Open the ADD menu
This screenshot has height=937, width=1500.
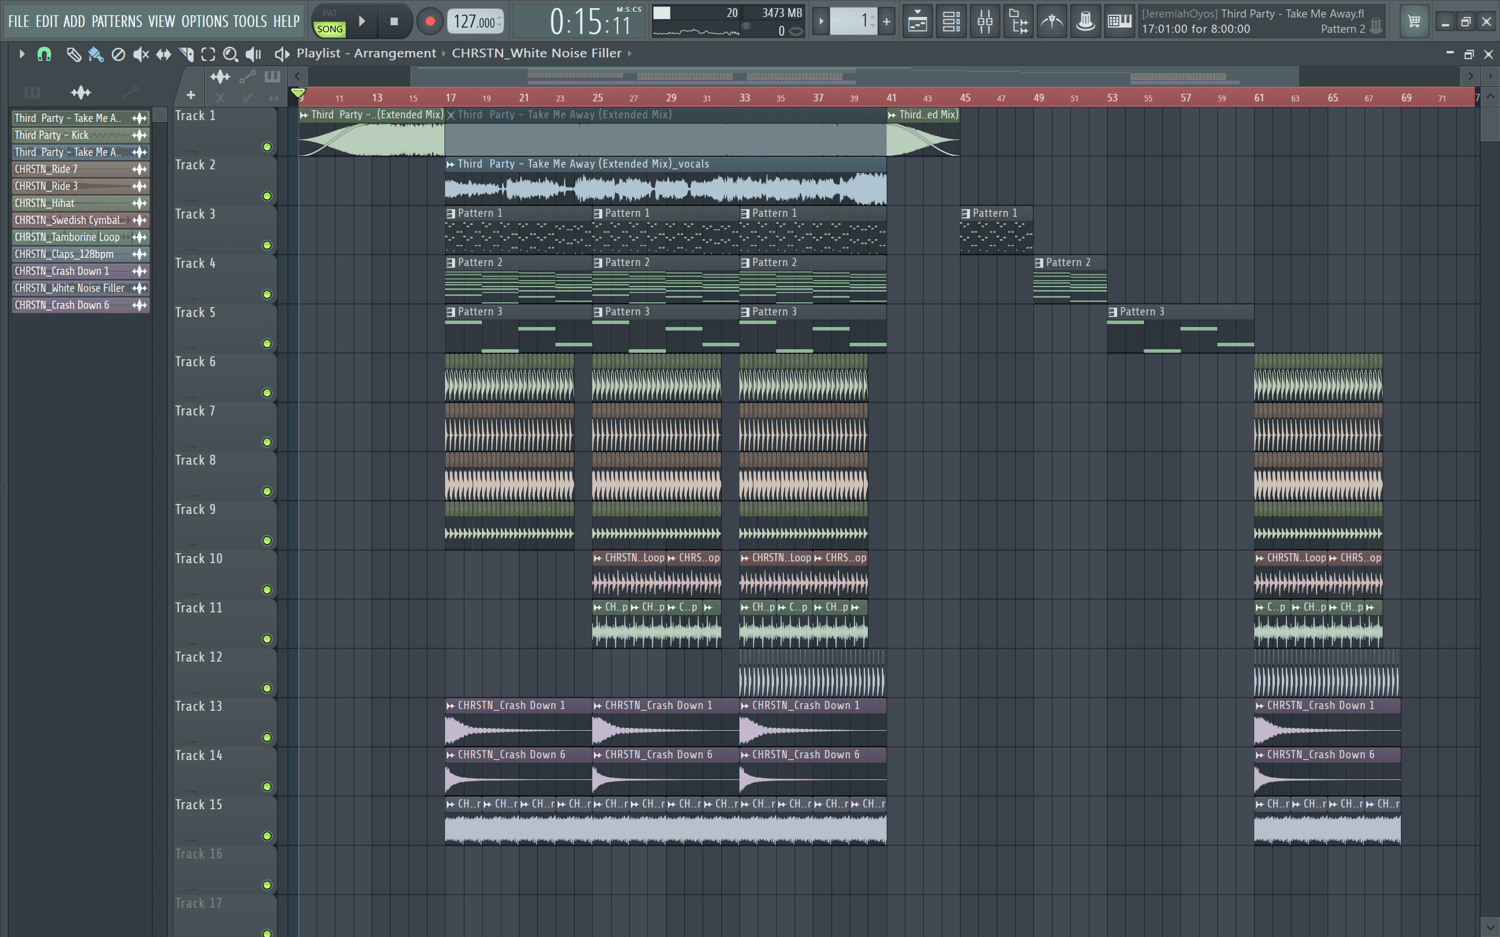pyautogui.click(x=74, y=21)
